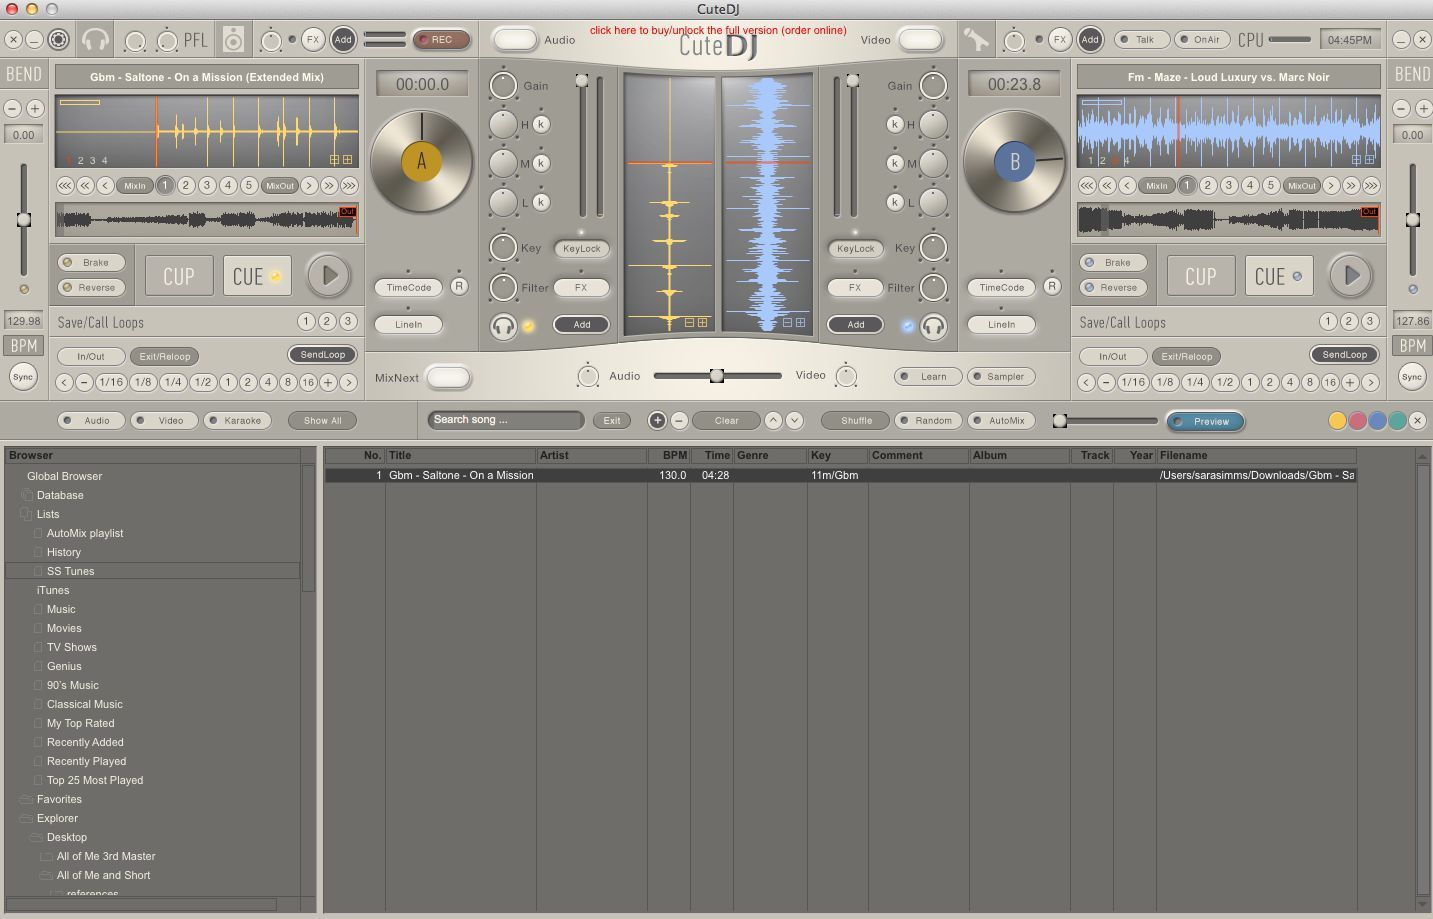Click deck A pitch bend plus

click(x=35, y=108)
